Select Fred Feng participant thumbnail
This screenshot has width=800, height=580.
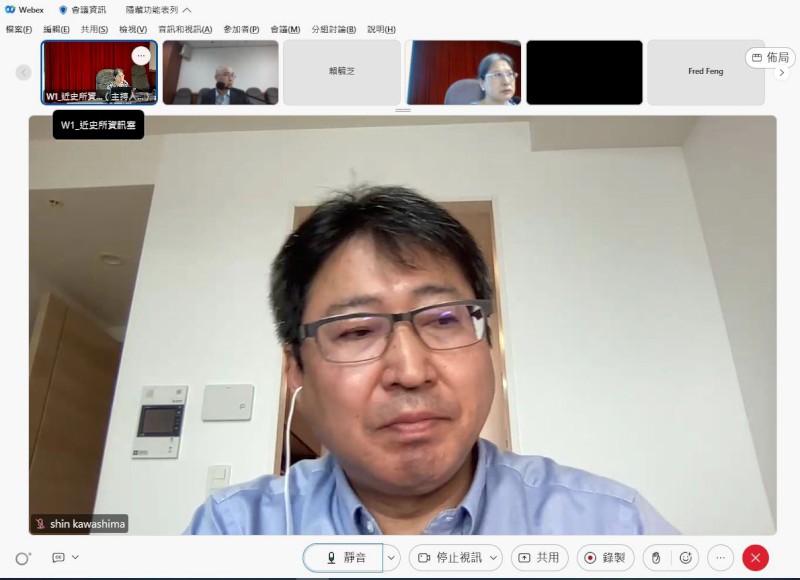coord(705,72)
